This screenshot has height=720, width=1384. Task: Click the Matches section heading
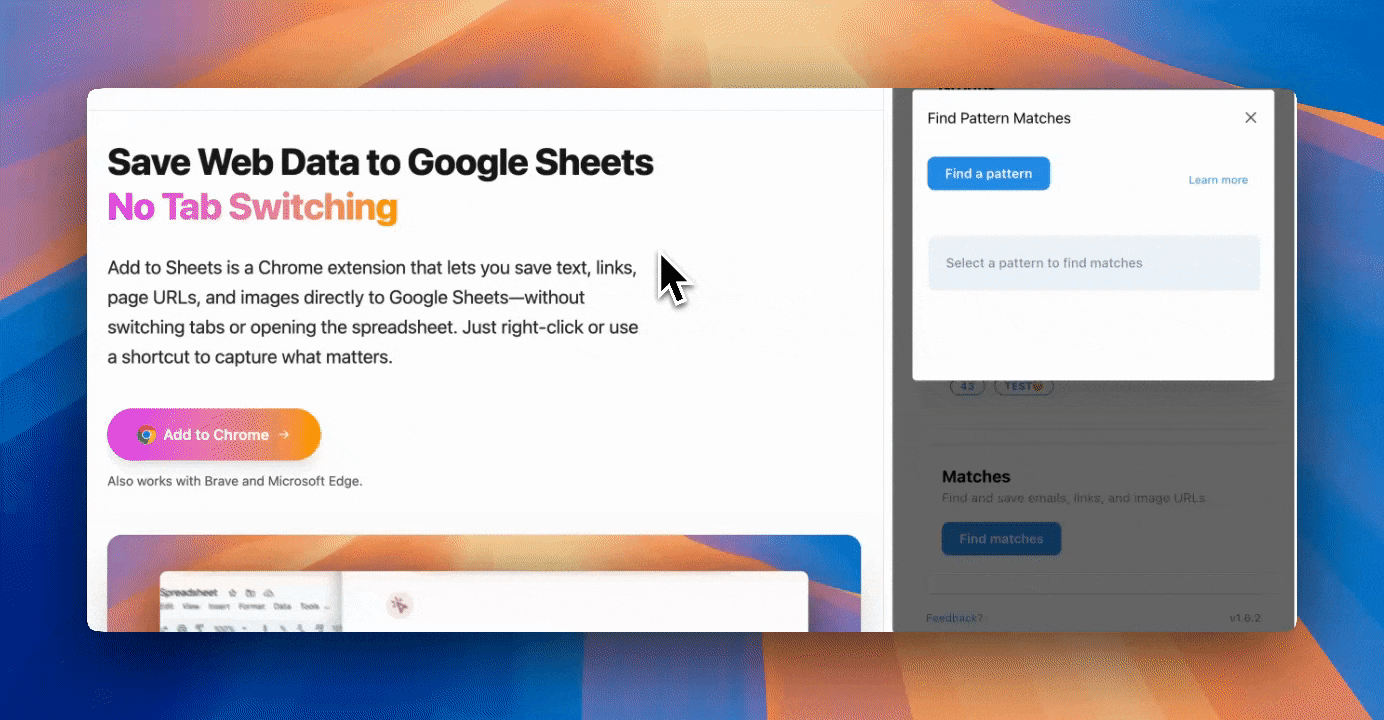pos(976,477)
